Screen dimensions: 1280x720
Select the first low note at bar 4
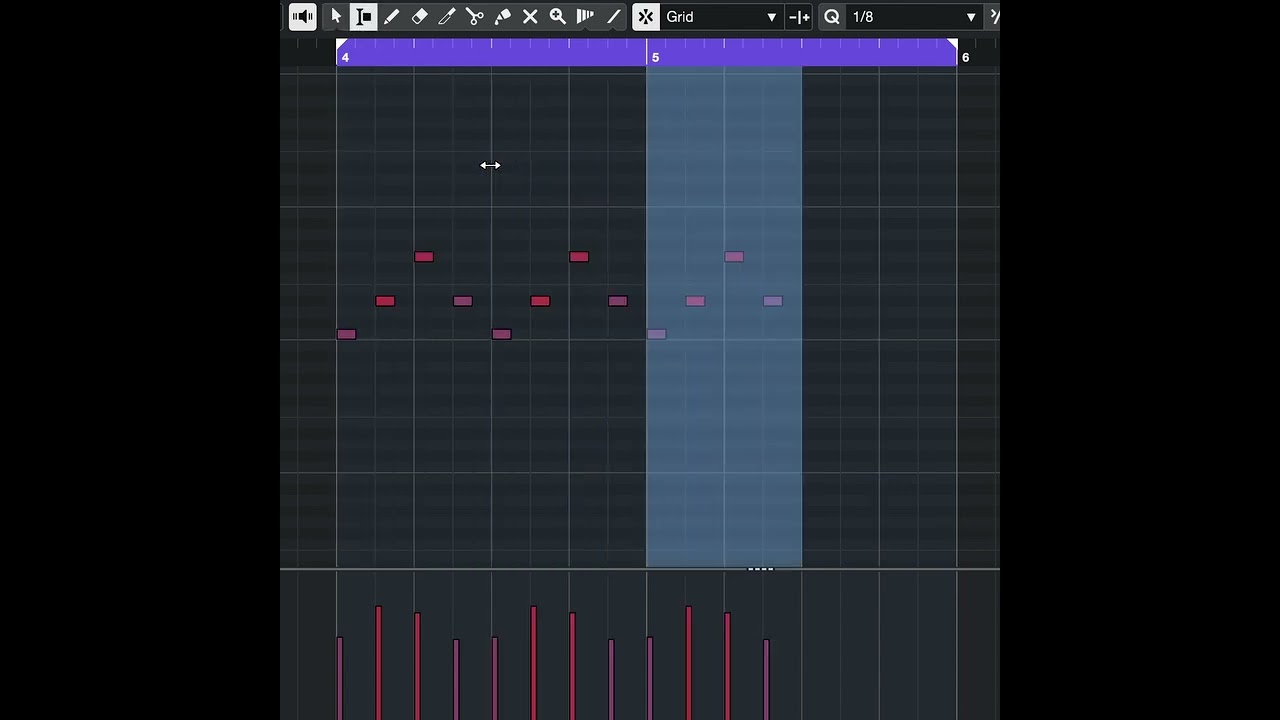click(346, 334)
